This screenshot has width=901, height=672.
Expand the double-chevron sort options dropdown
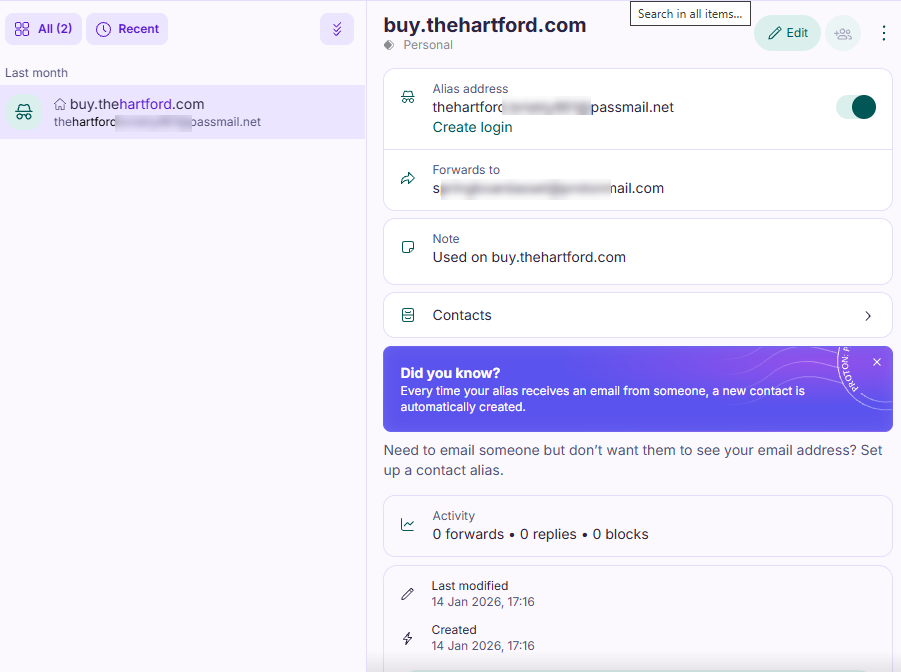(x=337, y=29)
